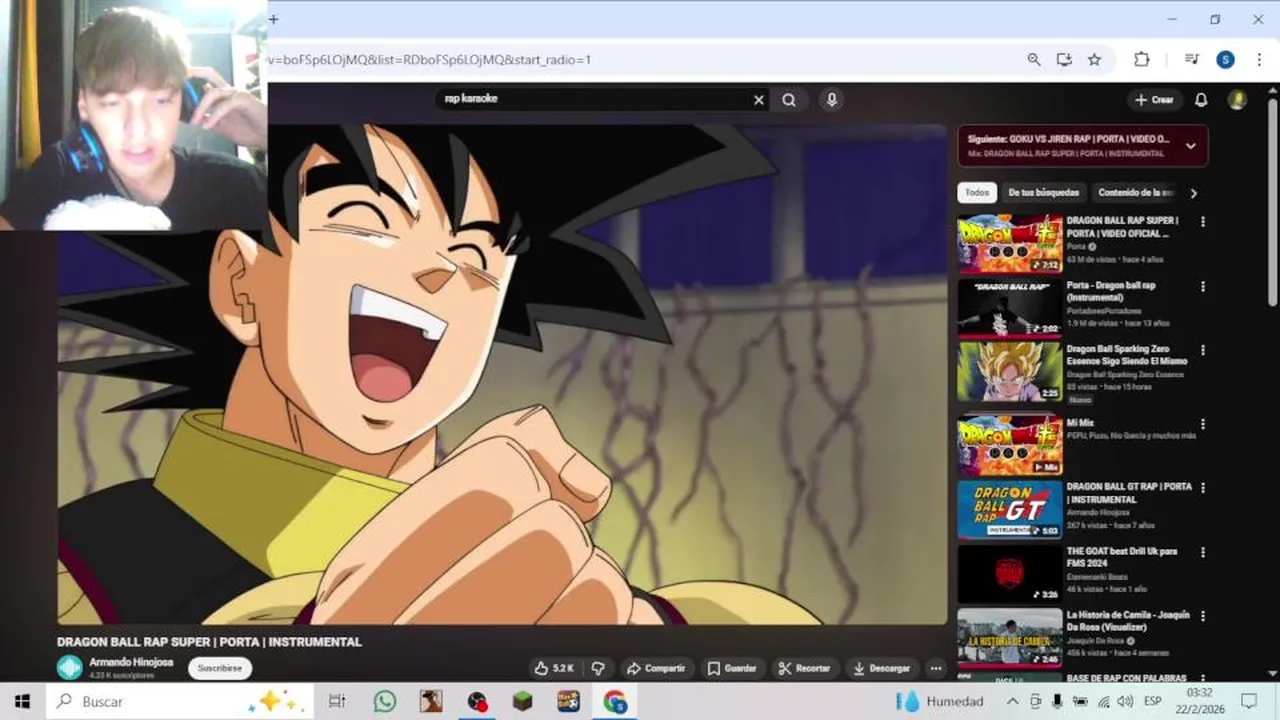Open the Chrome profile 'S' avatar
The width and height of the screenshot is (1280, 720).
coord(1225,60)
